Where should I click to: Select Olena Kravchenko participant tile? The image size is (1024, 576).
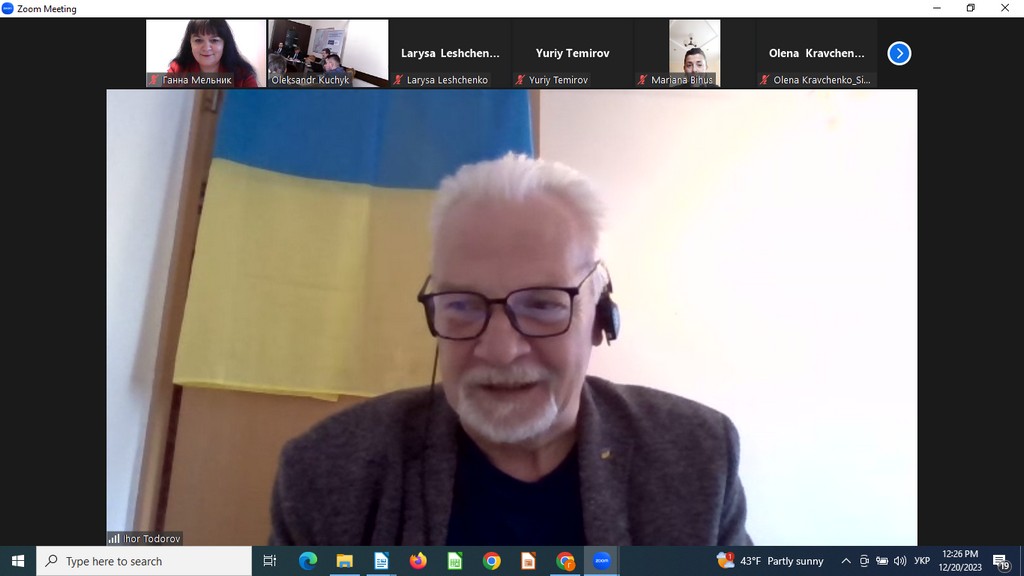[x=816, y=54]
